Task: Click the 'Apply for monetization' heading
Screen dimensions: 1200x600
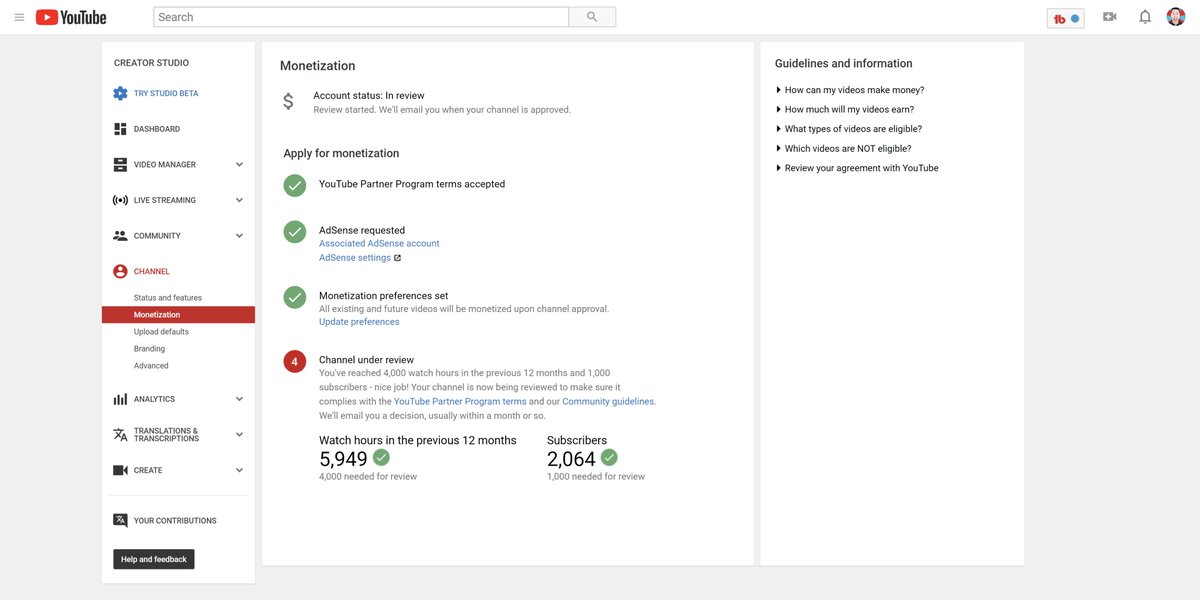Action: pyautogui.click(x=341, y=153)
